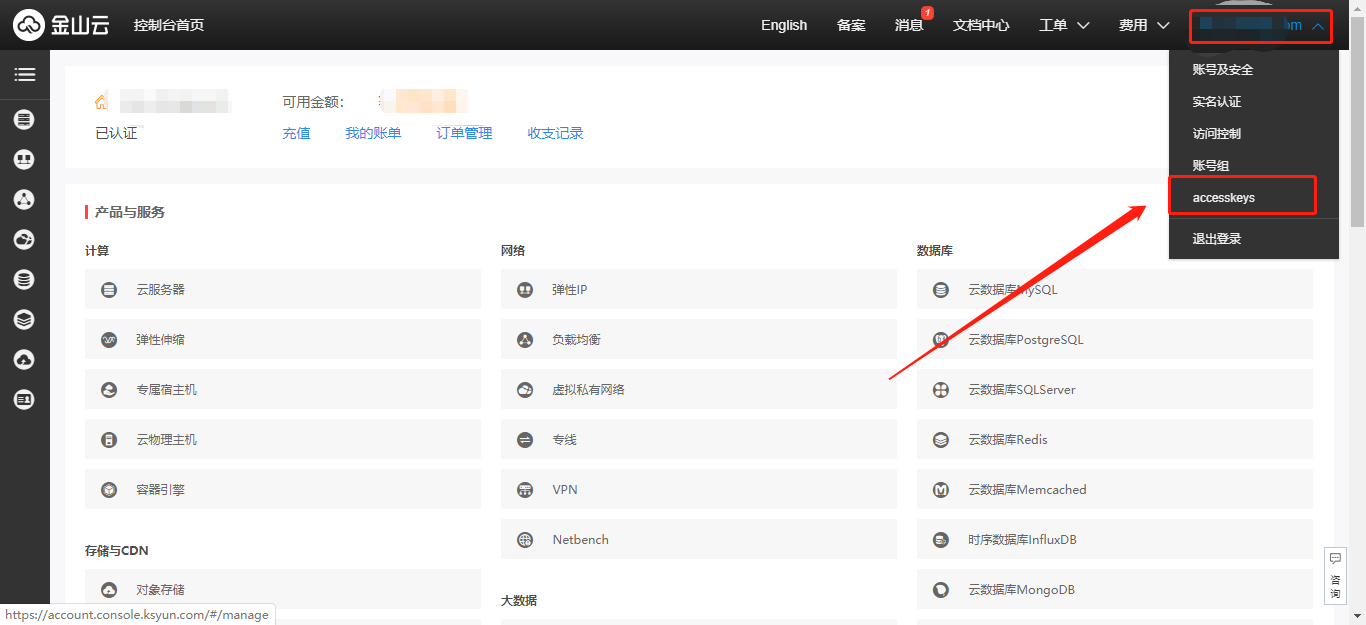Expand the 工单 dropdown in top bar
Image resolution: width=1366 pixels, height=625 pixels.
tap(1064, 25)
